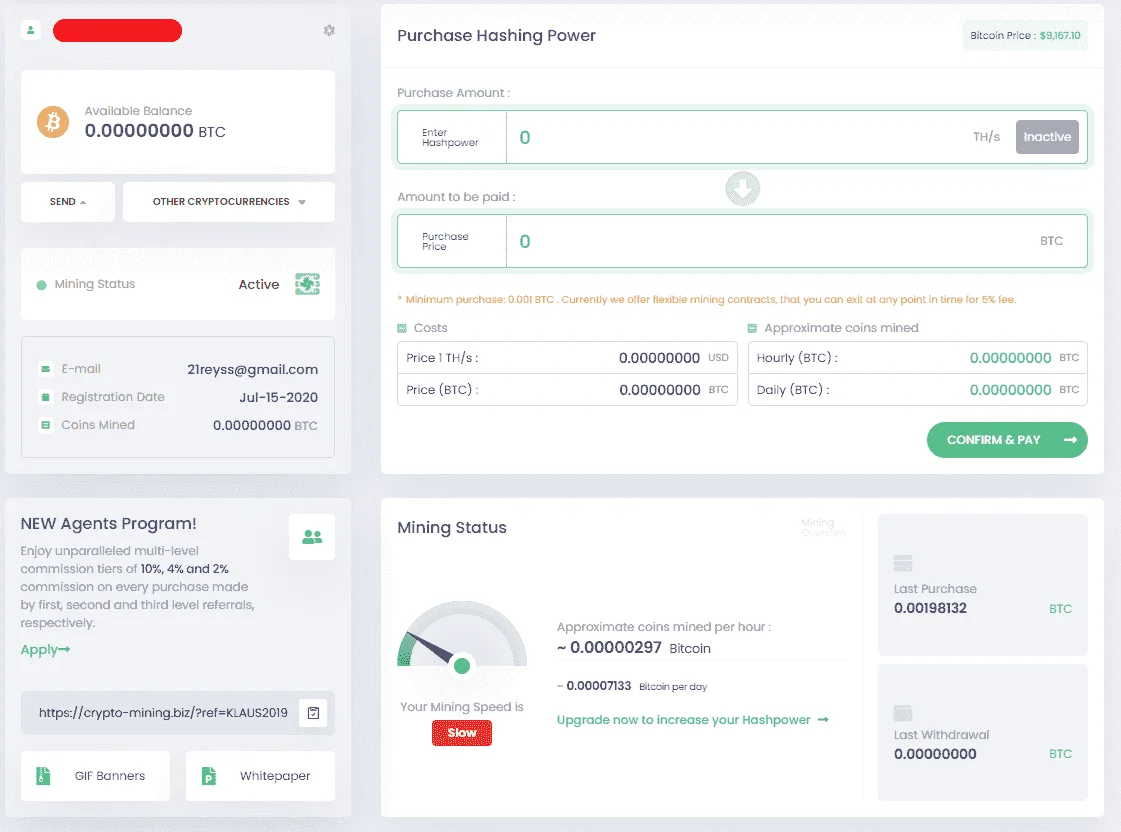Screen dimensions: 1121x832
Task: Click registration date Jul-15-2020
Action: pos(279,397)
